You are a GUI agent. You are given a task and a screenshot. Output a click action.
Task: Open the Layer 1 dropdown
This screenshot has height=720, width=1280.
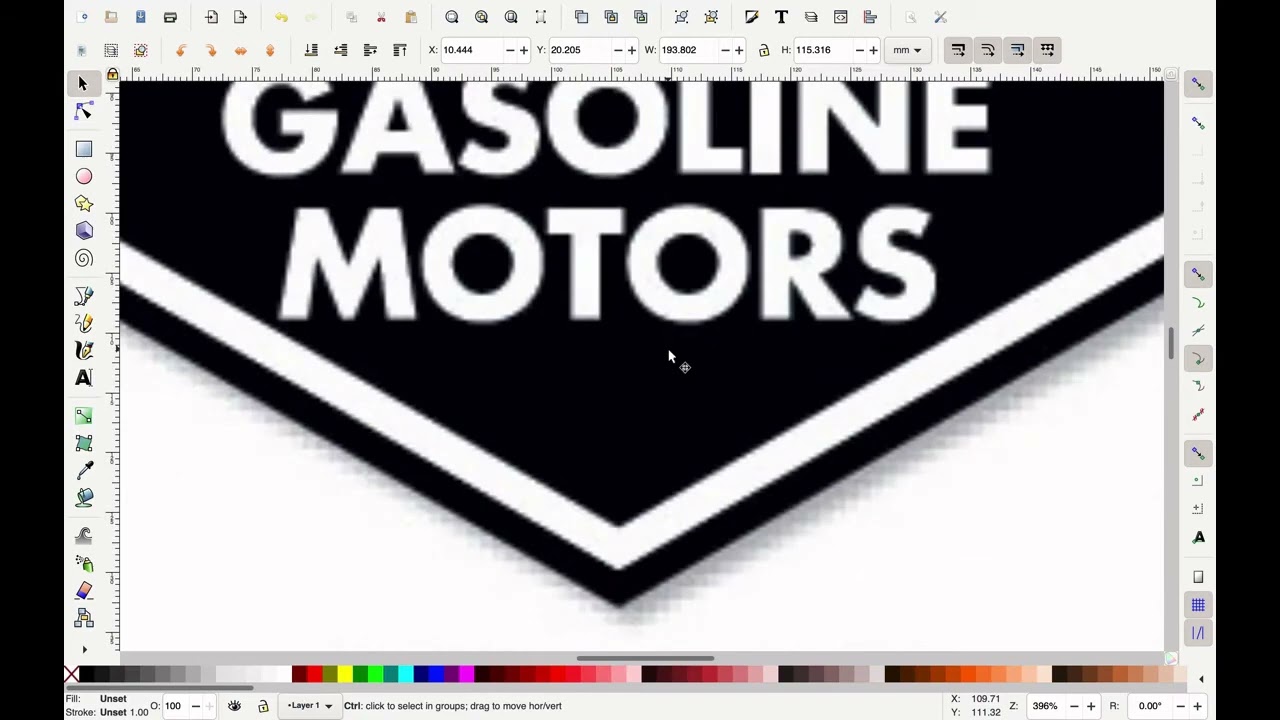click(x=310, y=706)
